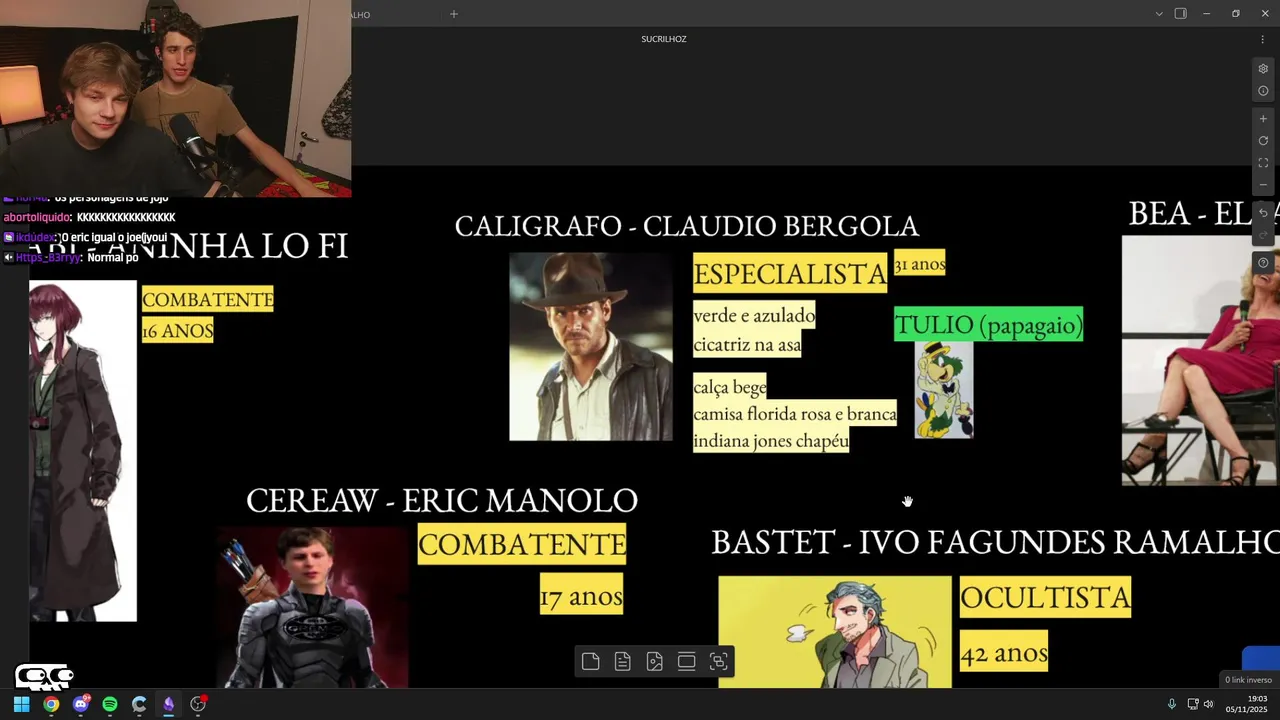Open Spotify from the taskbar
The width and height of the screenshot is (1280, 720).
(110, 704)
